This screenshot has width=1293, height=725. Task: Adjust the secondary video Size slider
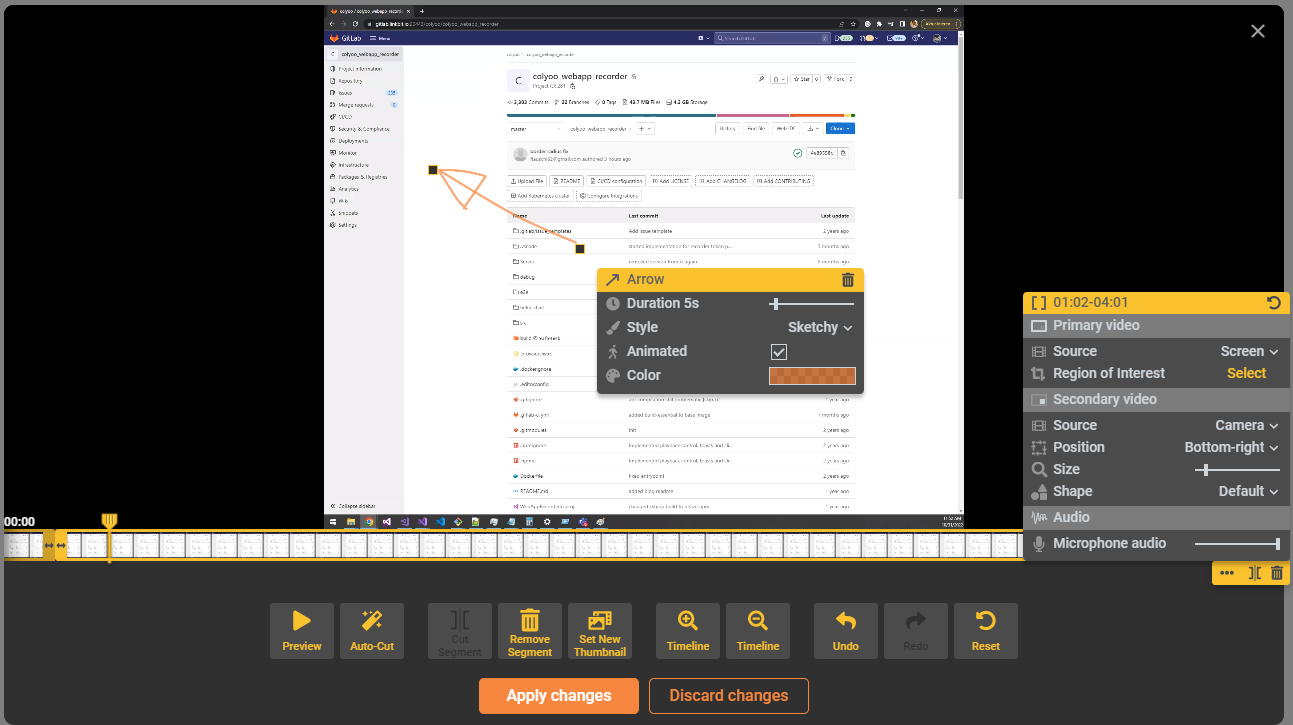(1237, 469)
